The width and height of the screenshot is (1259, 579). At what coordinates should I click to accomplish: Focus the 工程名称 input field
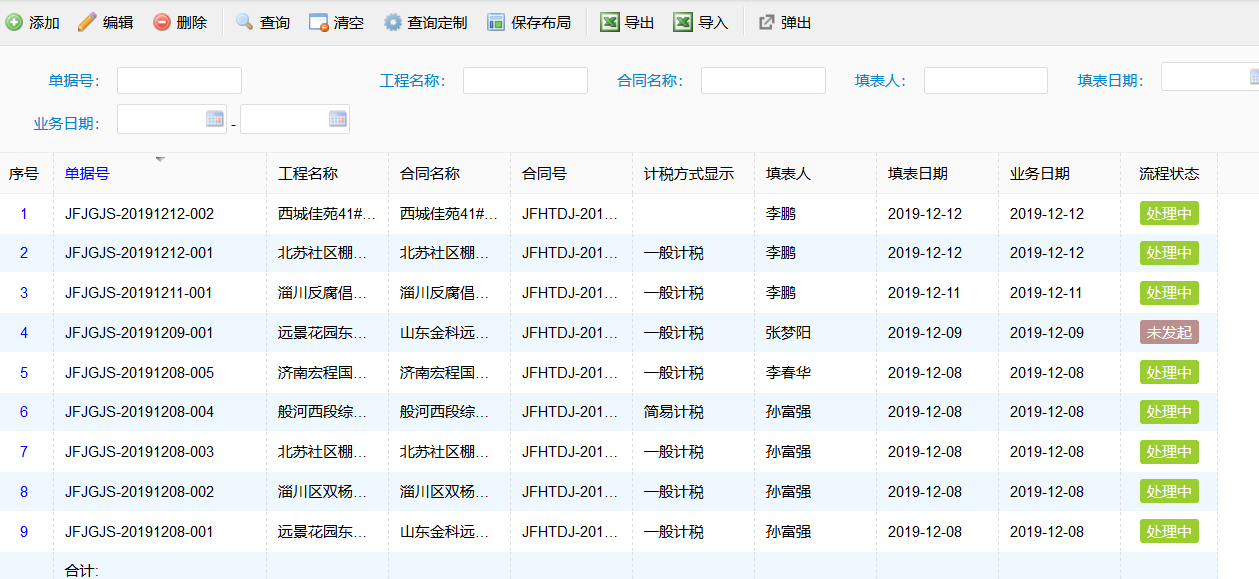pyautogui.click(x=525, y=80)
